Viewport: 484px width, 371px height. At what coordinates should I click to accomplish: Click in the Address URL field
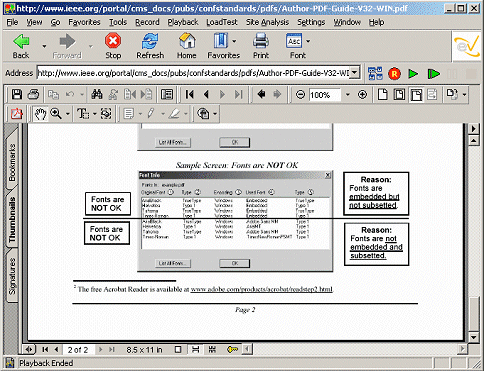click(194, 73)
